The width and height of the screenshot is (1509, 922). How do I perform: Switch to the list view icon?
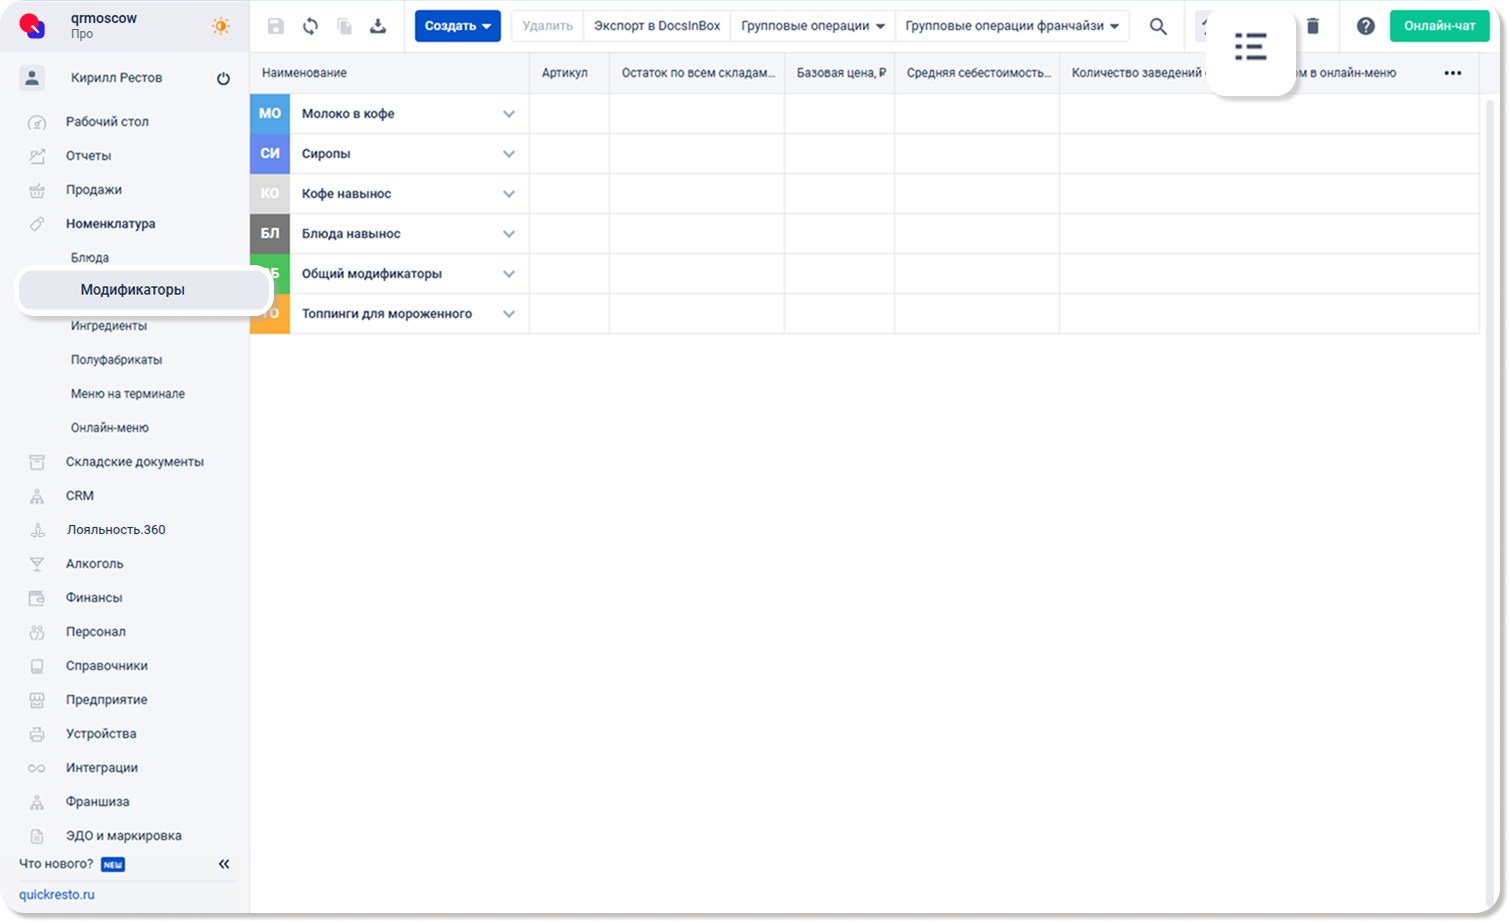point(1250,47)
